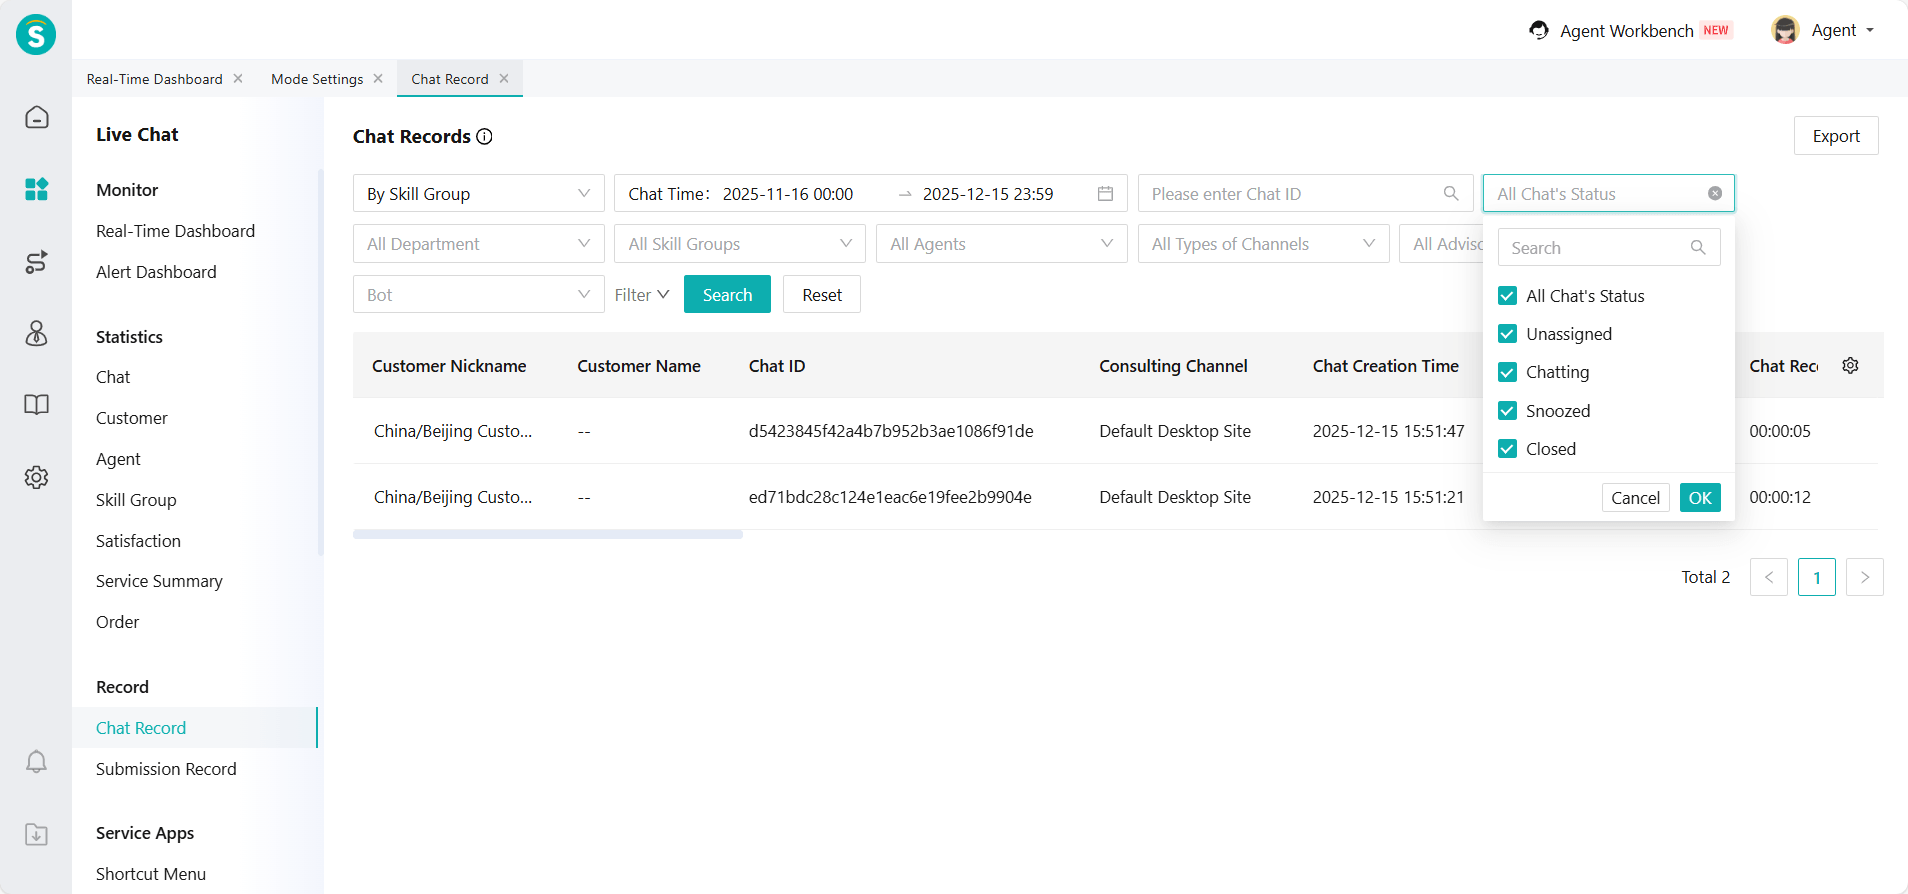Switch to the Real-Time Dashboard tab
The image size is (1908, 894).
click(155, 79)
